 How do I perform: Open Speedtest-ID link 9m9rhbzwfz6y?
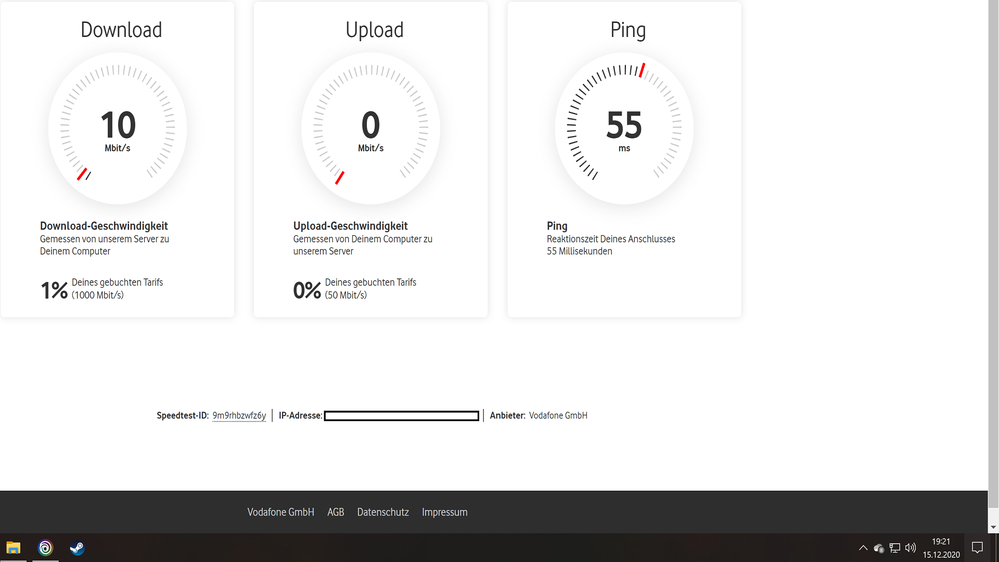239,415
